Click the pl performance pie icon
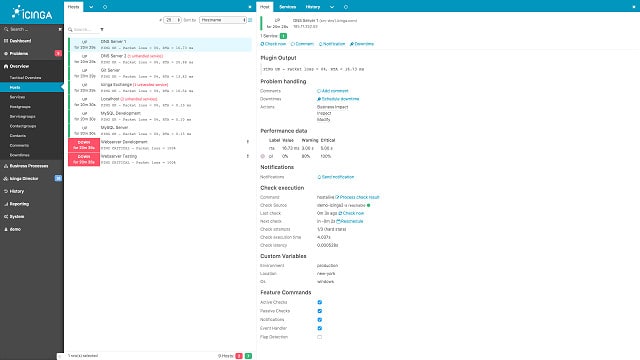This screenshot has height=360, width=640. (x=262, y=156)
